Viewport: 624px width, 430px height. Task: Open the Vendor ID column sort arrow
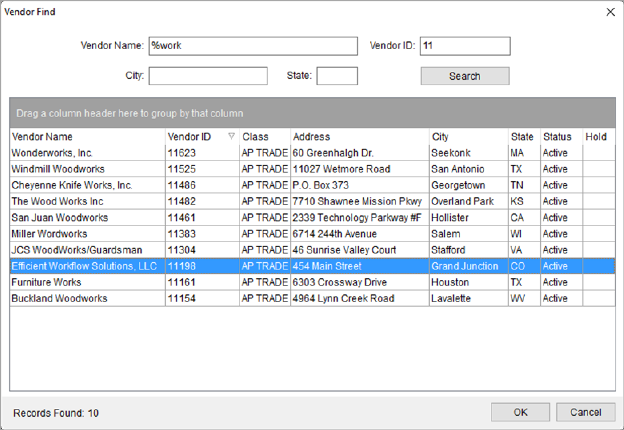coord(232,136)
